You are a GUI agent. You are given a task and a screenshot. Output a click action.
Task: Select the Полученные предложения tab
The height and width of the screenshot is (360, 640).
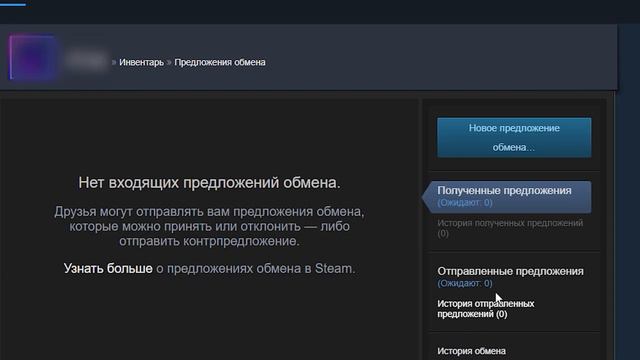(x=507, y=197)
